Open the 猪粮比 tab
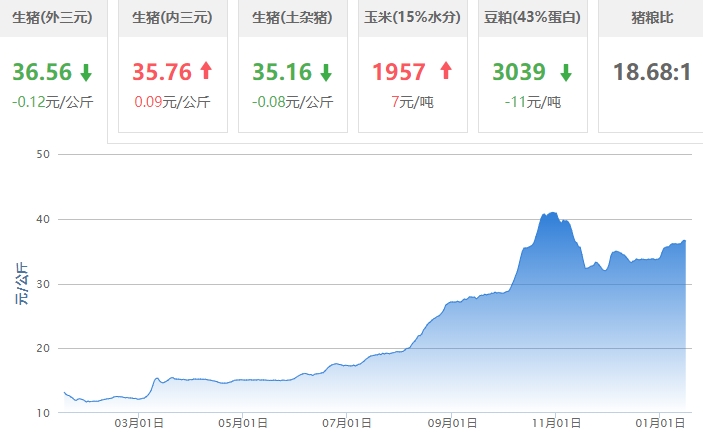The image size is (703, 438). [x=652, y=18]
